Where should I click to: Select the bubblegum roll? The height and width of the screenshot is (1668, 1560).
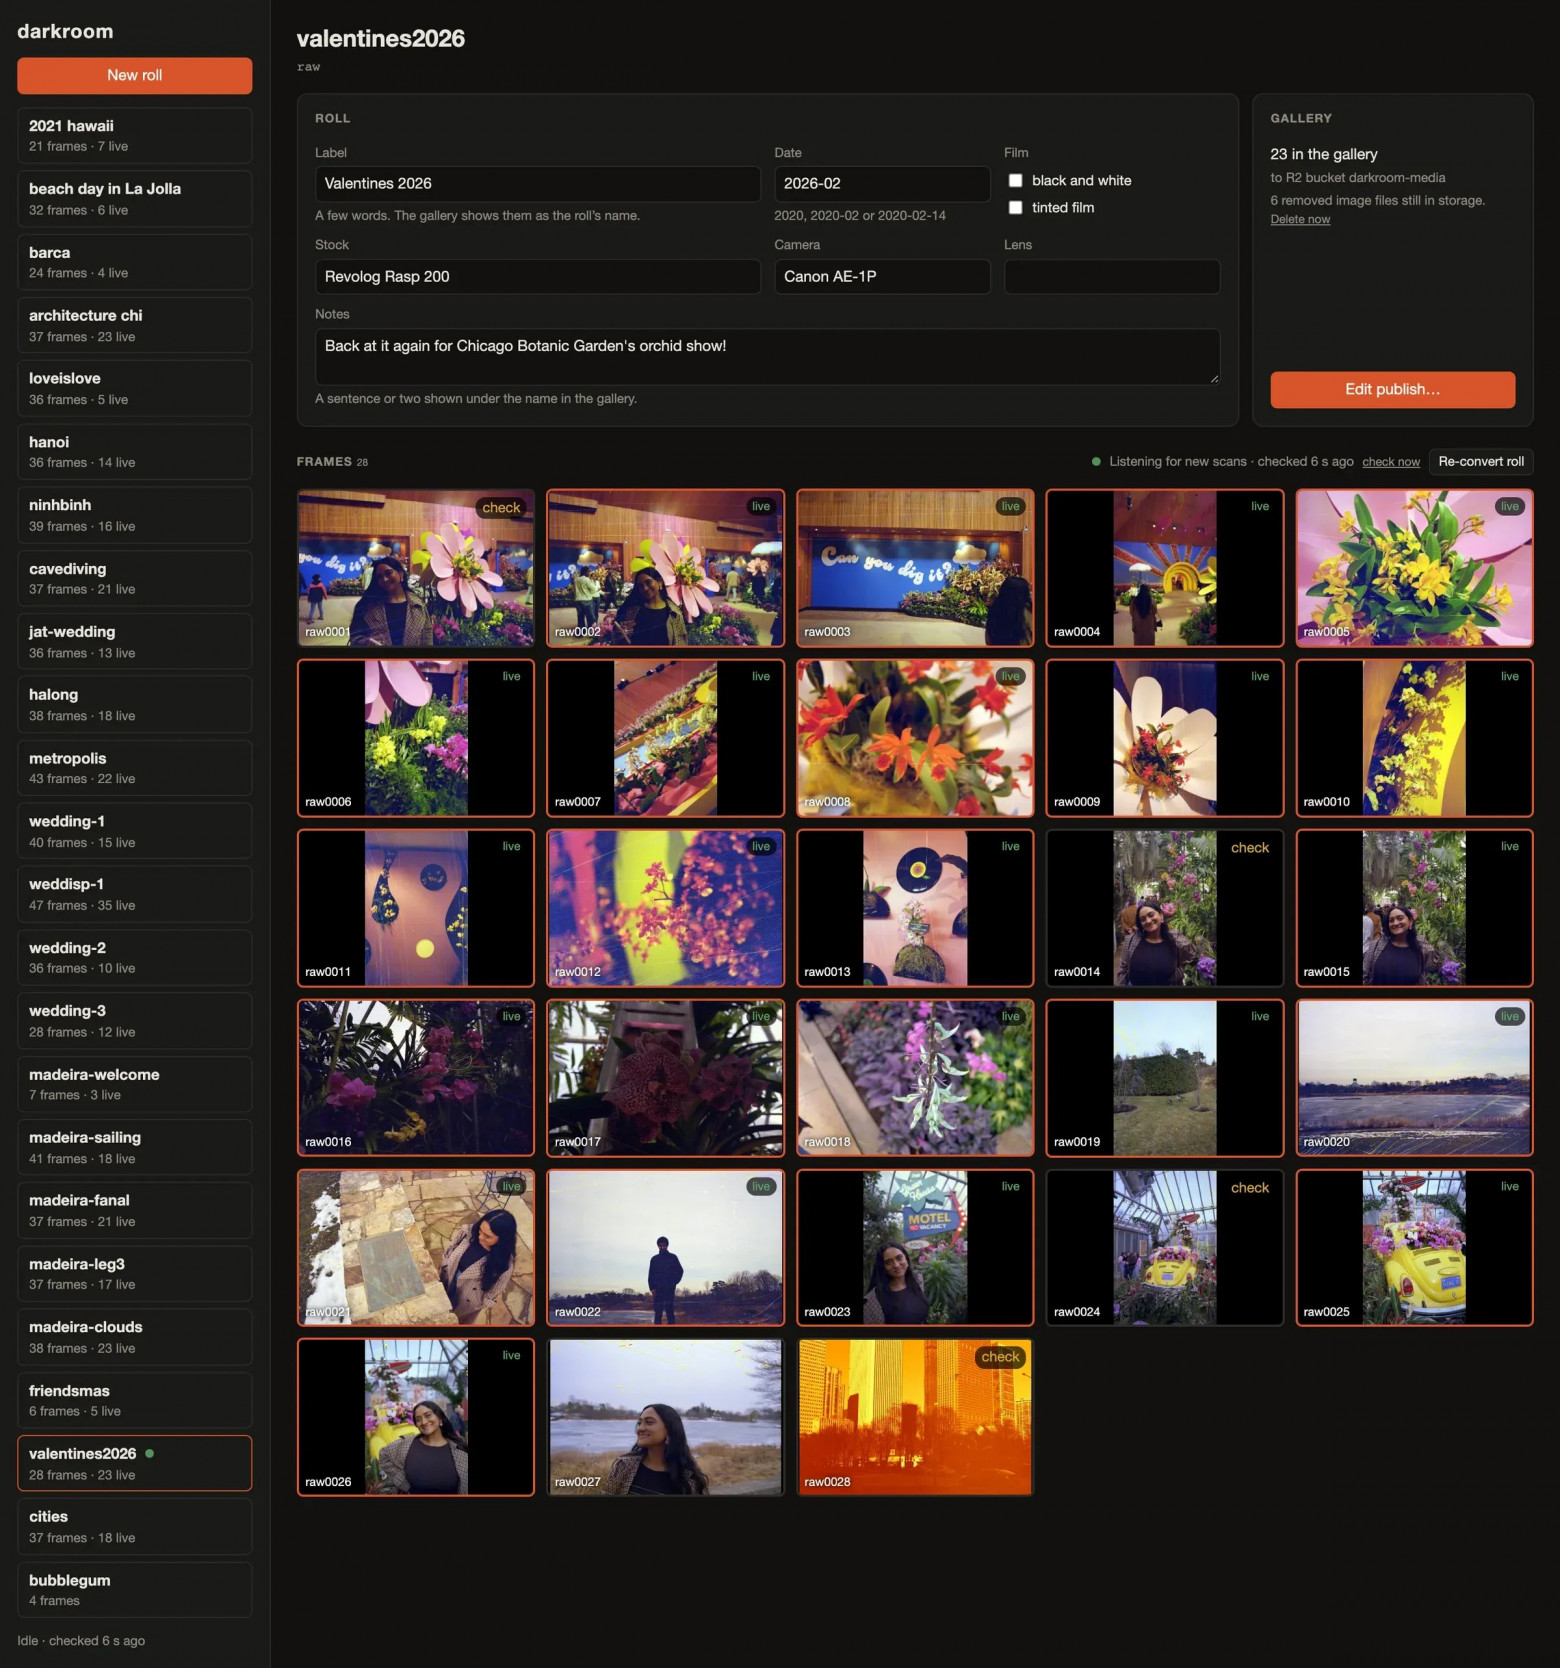[134, 1590]
